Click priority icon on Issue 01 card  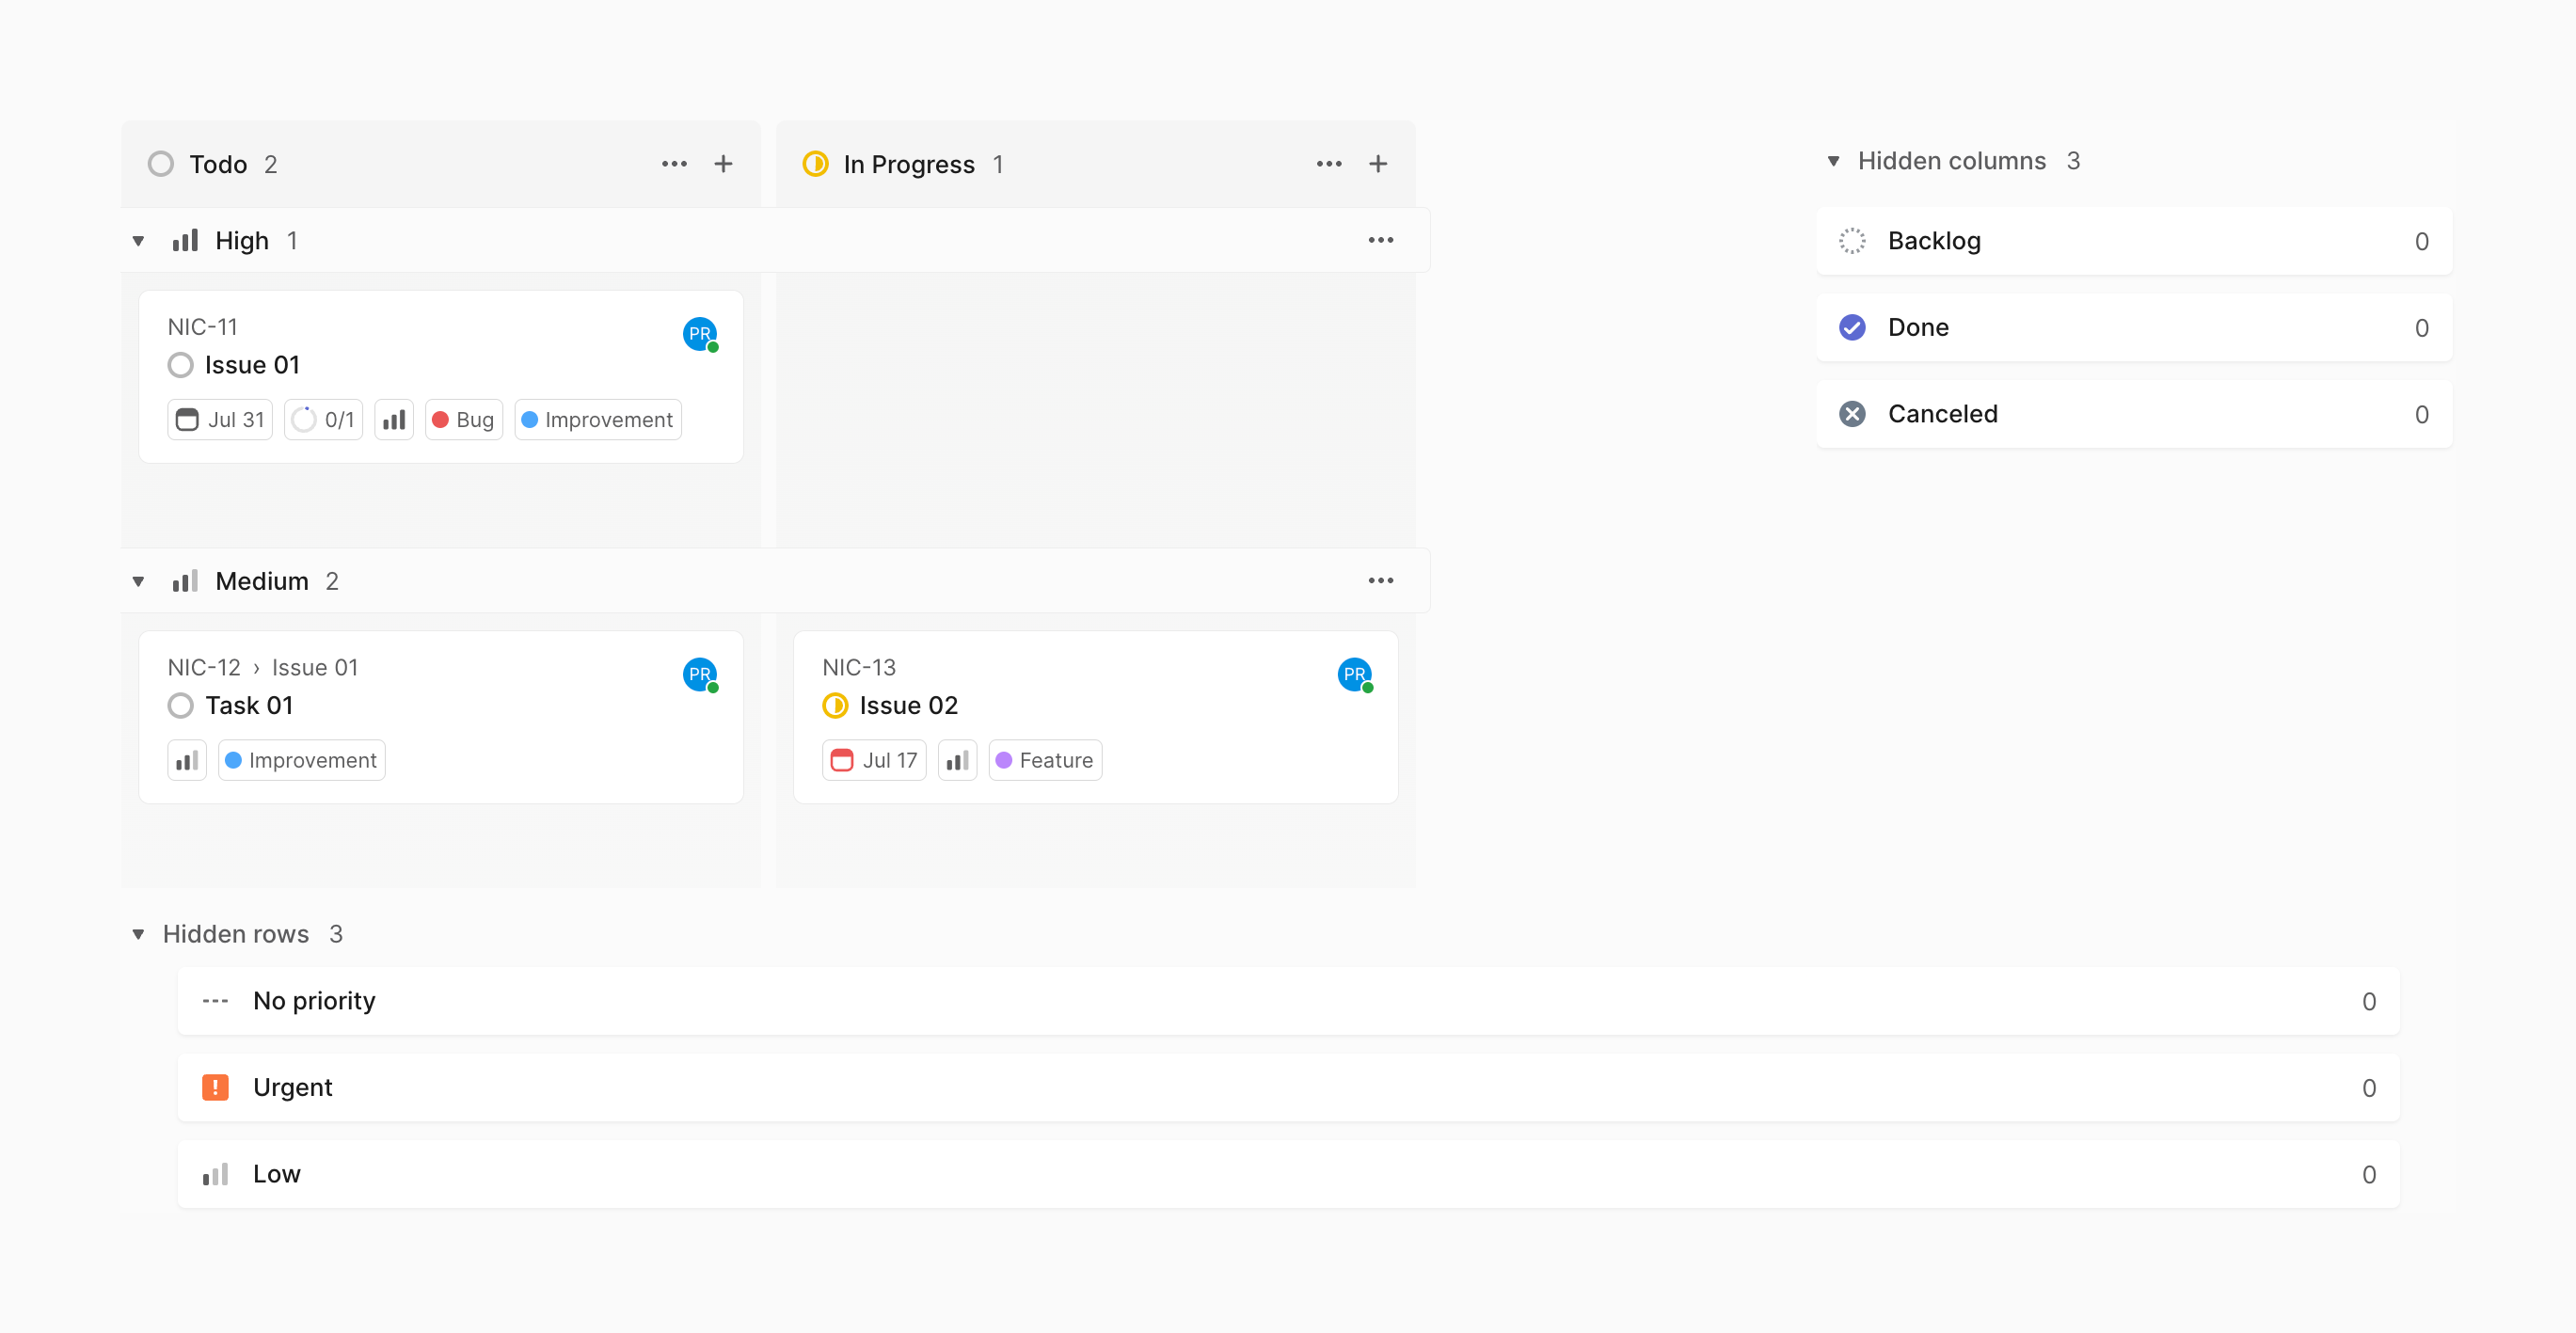[x=394, y=420]
